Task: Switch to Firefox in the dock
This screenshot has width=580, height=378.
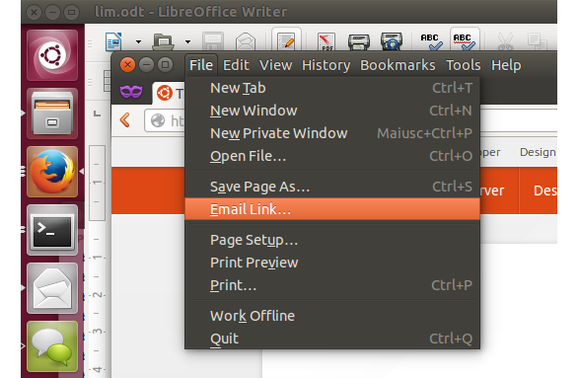Action: point(52,172)
